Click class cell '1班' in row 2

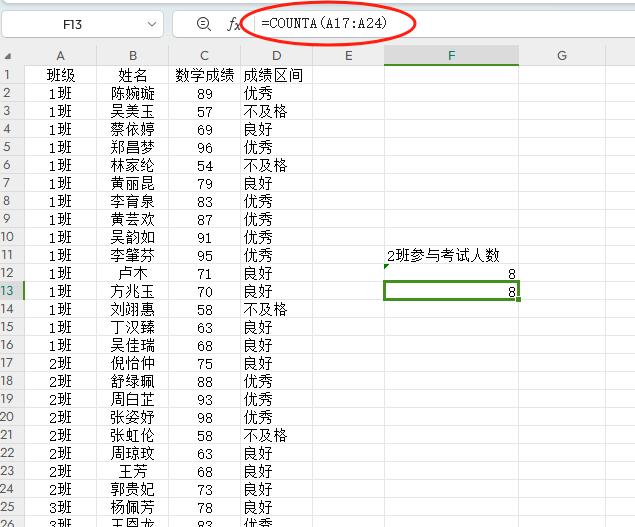coord(60,93)
